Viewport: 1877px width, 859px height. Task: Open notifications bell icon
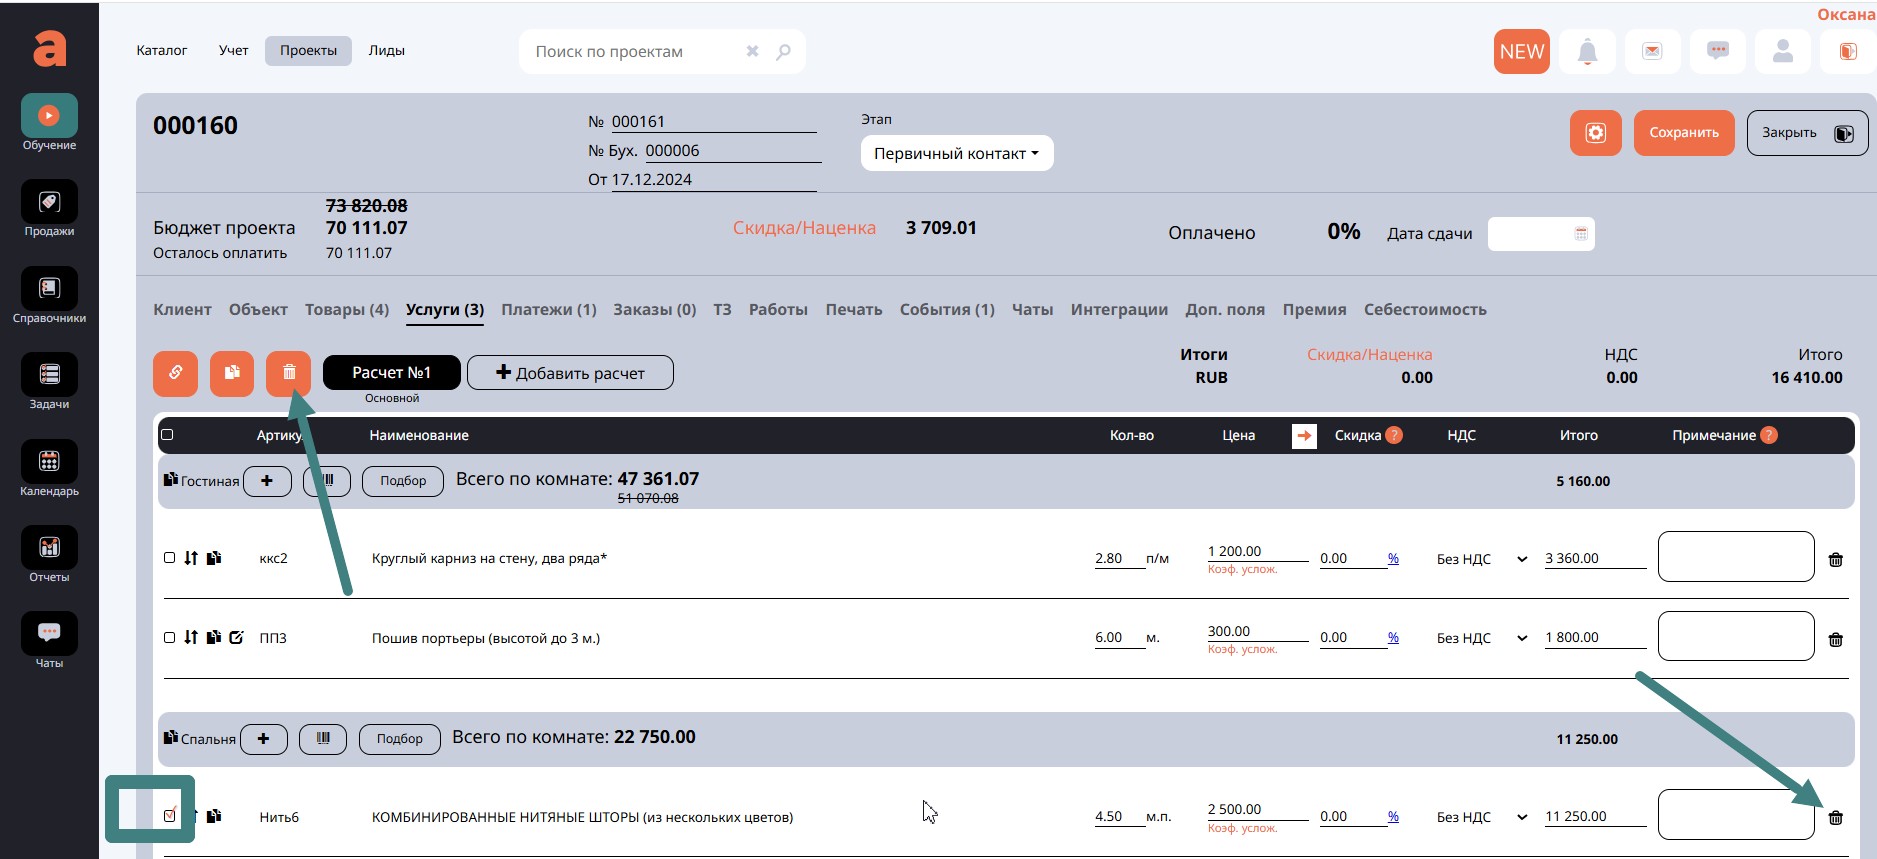tap(1587, 52)
